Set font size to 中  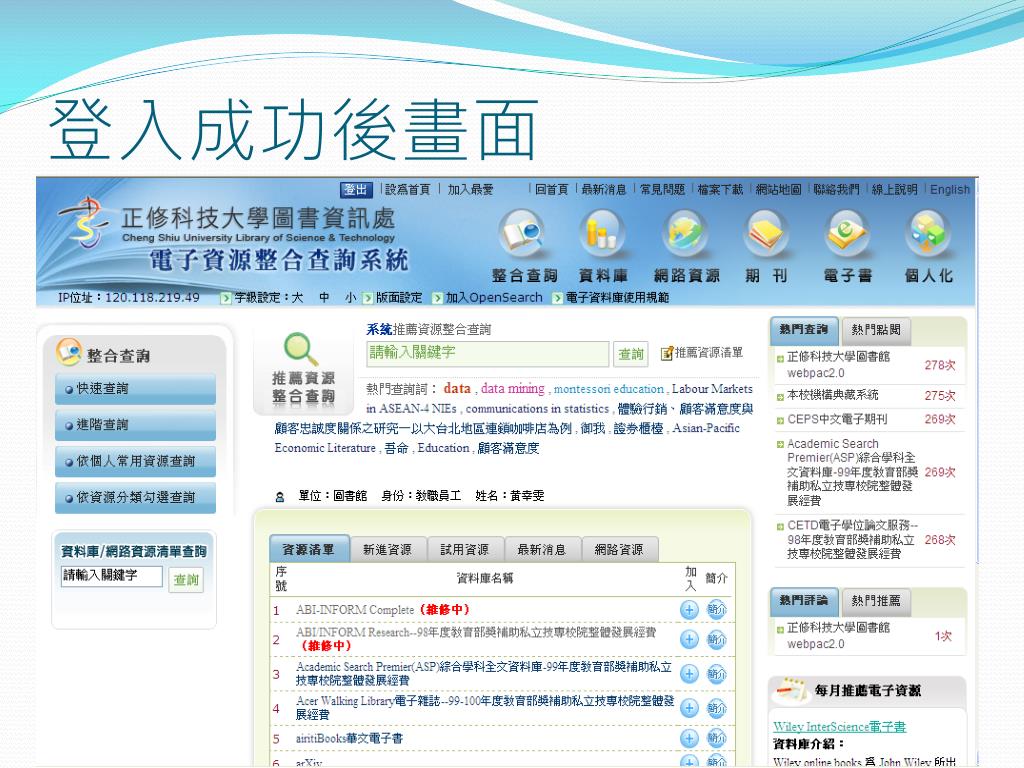click(324, 298)
